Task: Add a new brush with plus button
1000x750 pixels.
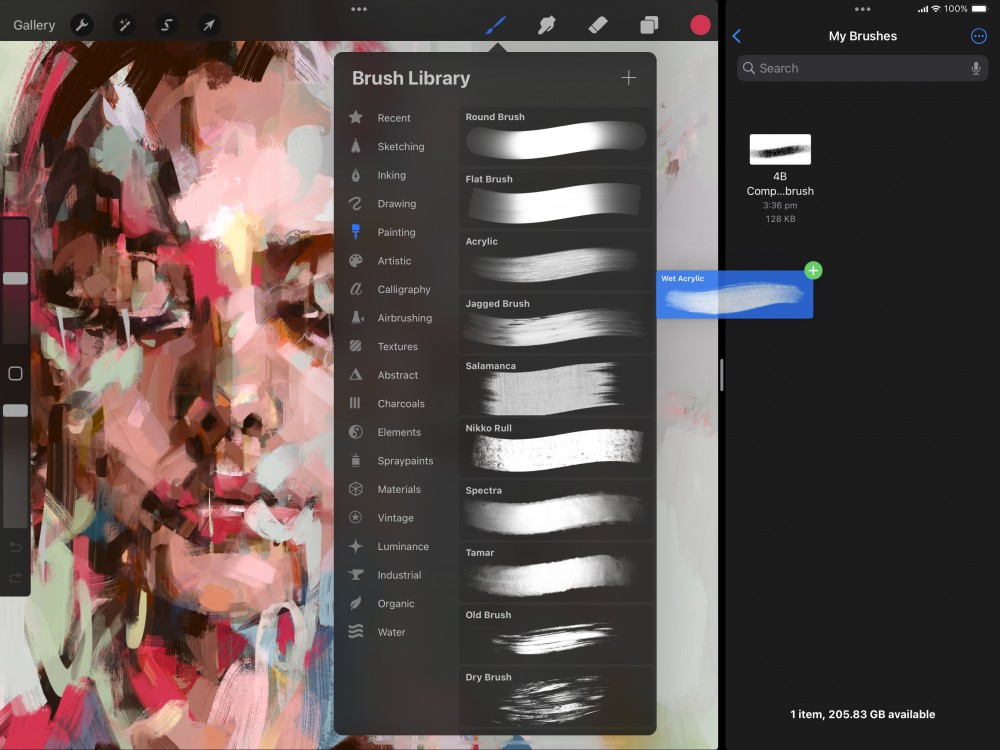Action: point(628,78)
